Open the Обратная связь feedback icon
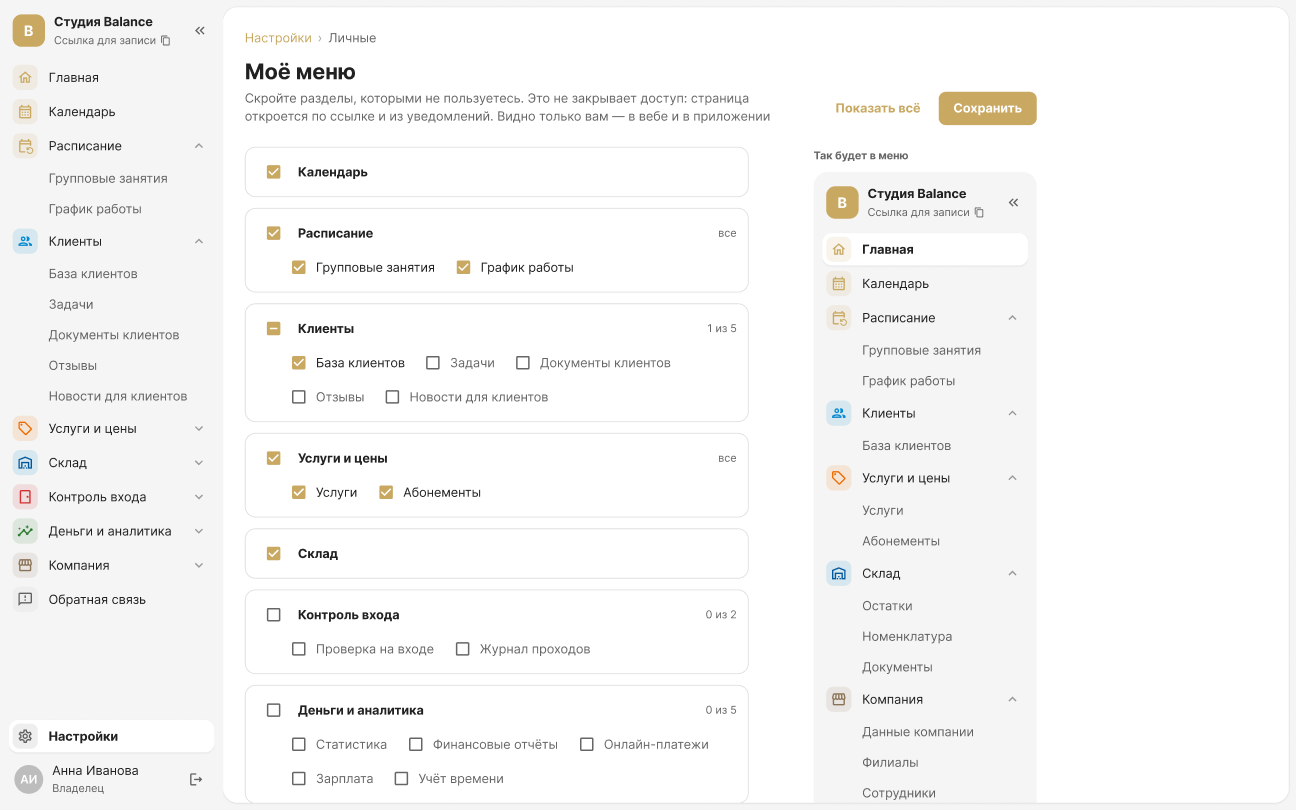This screenshot has width=1296, height=810. (26, 600)
